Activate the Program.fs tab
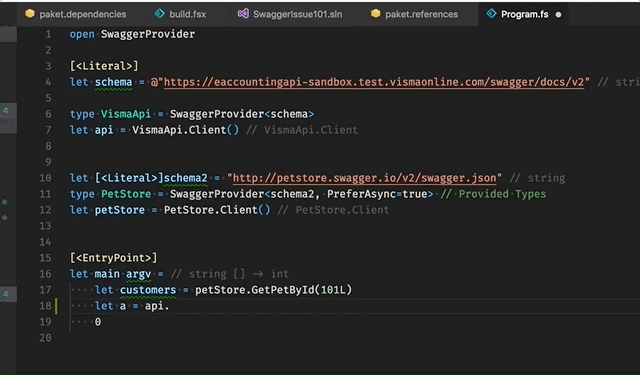The width and height of the screenshot is (640, 375). [x=523, y=14]
